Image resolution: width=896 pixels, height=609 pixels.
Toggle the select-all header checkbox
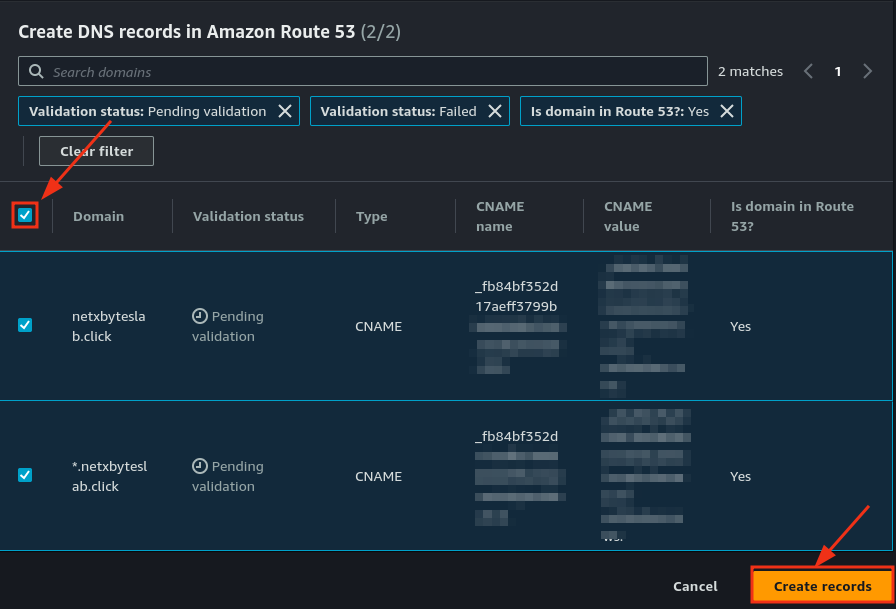click(x=25, y=215)
